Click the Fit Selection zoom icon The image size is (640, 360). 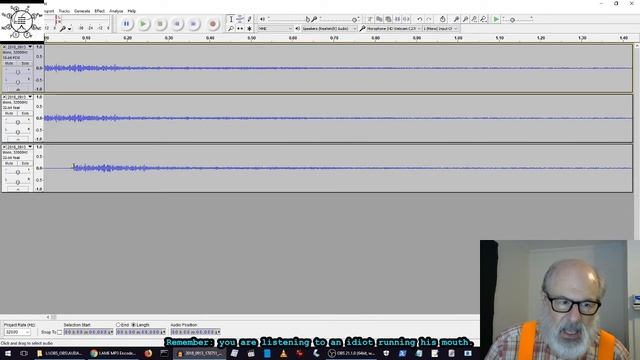(474, 19)
